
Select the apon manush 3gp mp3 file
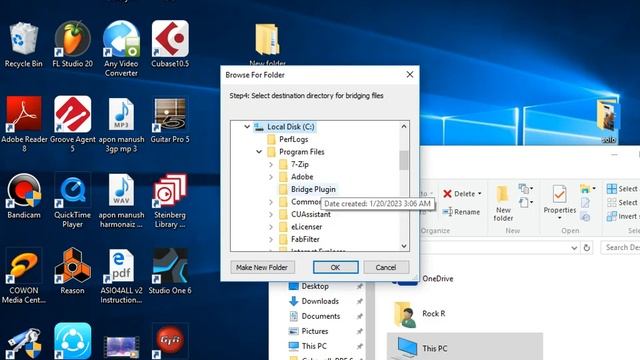(121, 124)
